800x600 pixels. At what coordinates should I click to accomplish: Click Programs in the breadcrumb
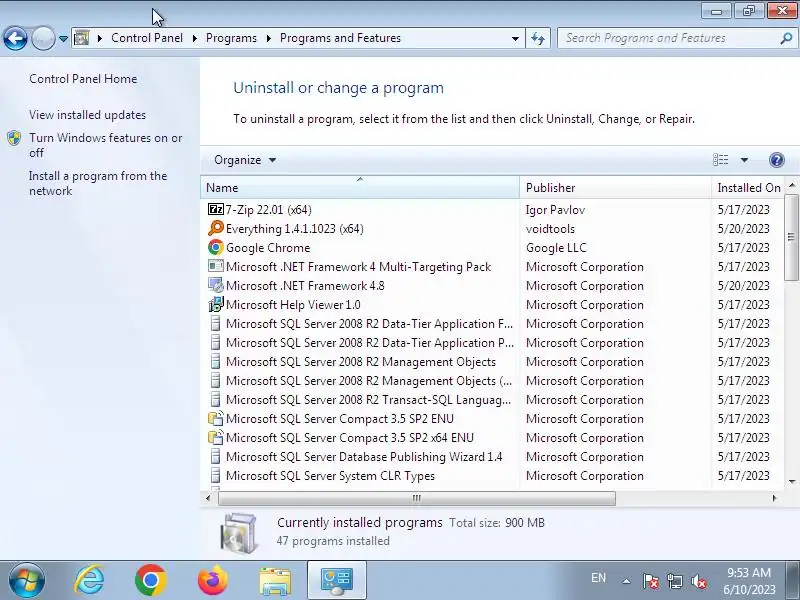[231, 38]
